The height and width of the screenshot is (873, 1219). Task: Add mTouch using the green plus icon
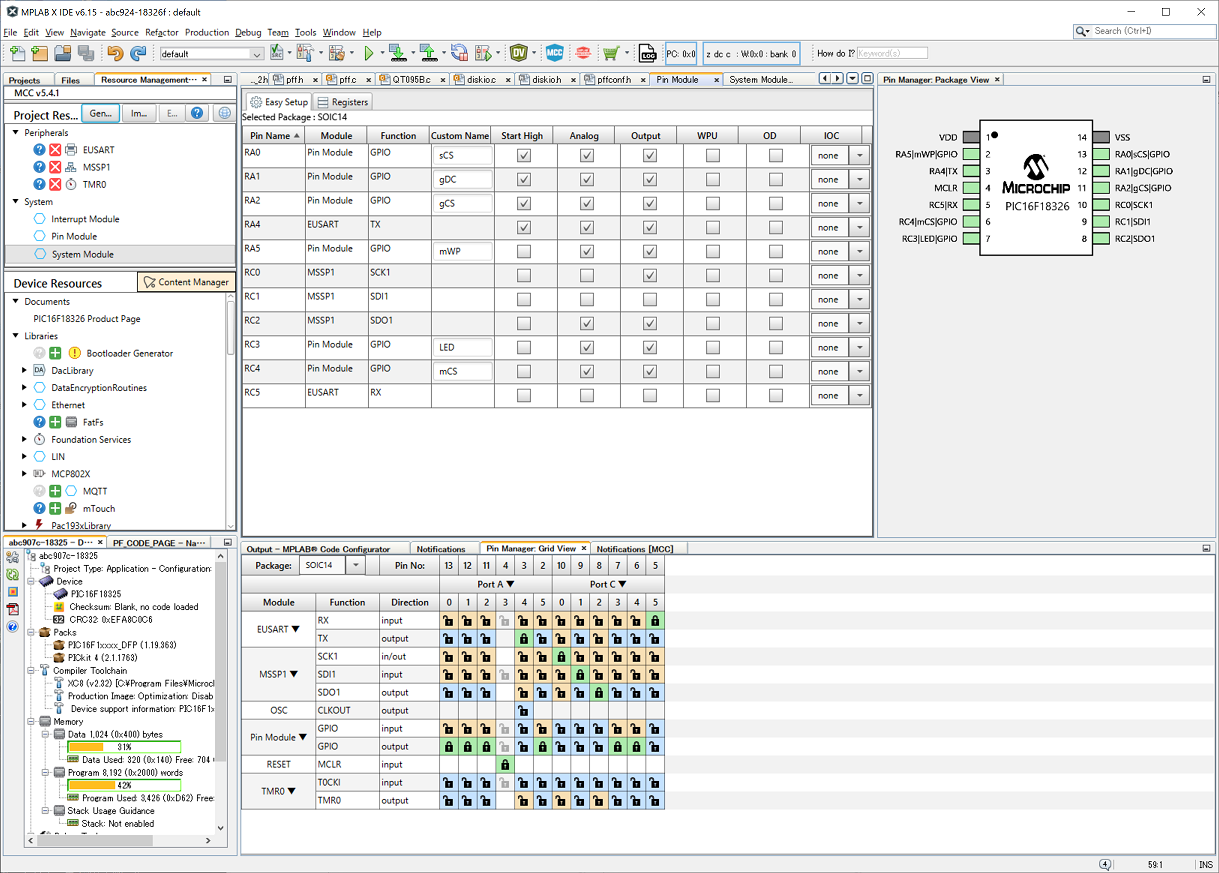[x=56, y=508]
